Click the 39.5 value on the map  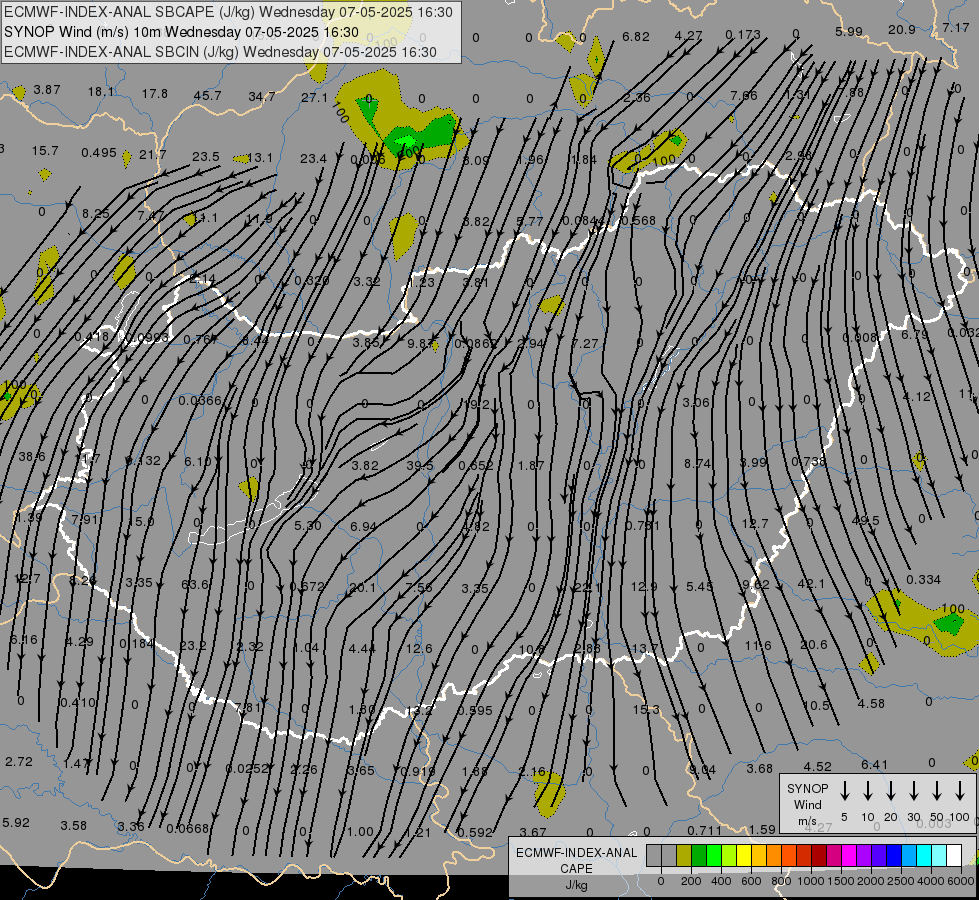(420, 465)
